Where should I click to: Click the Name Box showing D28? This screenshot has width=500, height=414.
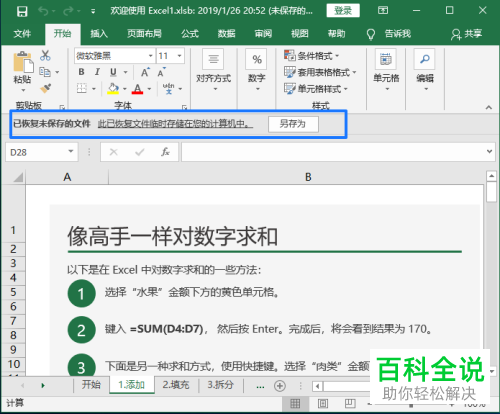(x=42, y=152)
